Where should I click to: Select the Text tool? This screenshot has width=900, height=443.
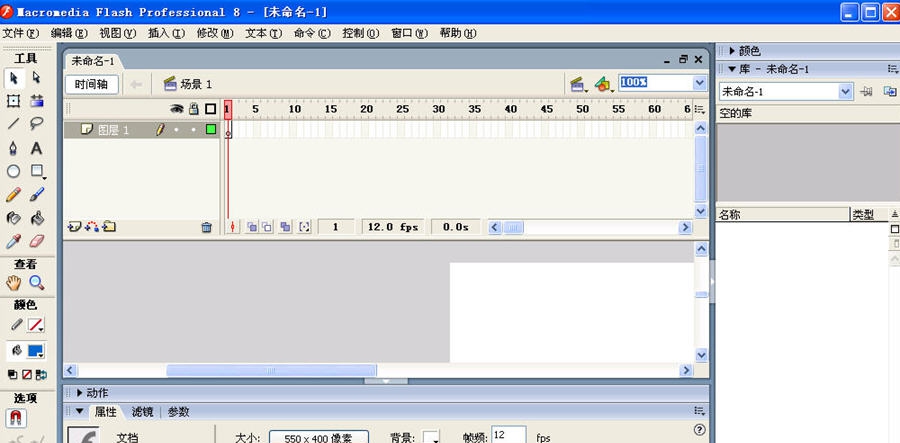click(x=37, y=148)
